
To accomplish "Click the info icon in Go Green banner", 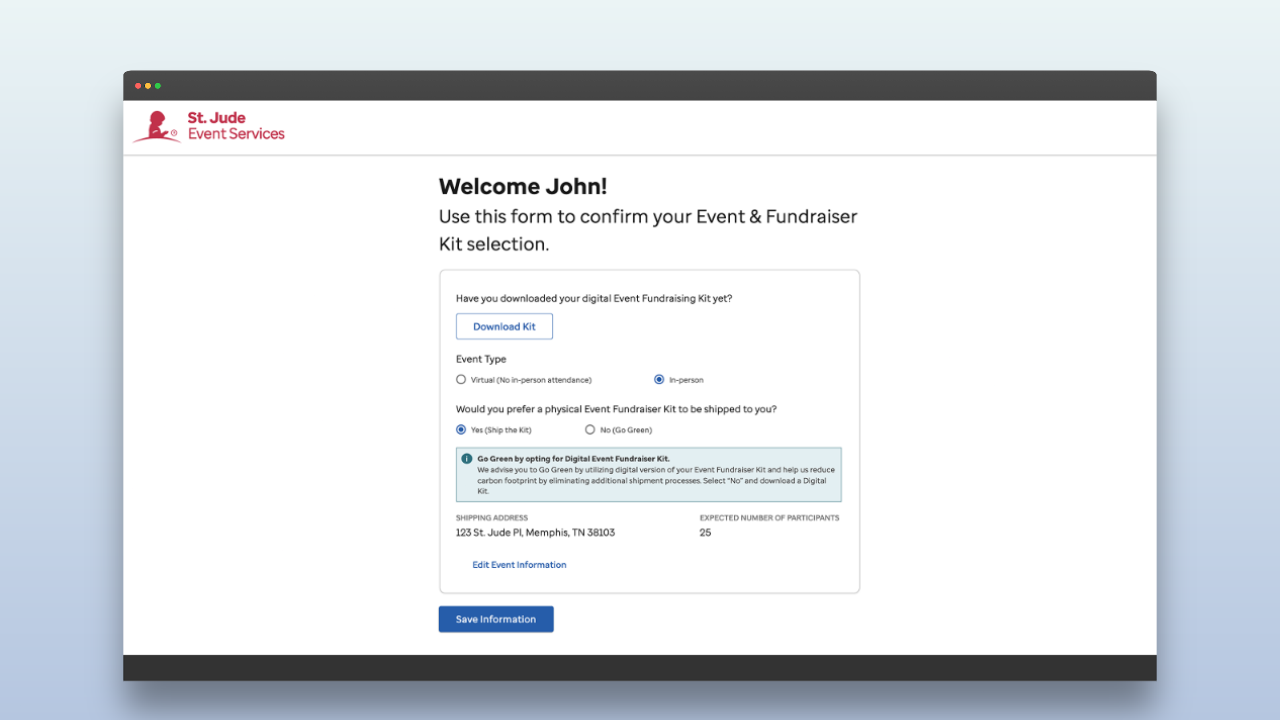I will tap(467, 459).
